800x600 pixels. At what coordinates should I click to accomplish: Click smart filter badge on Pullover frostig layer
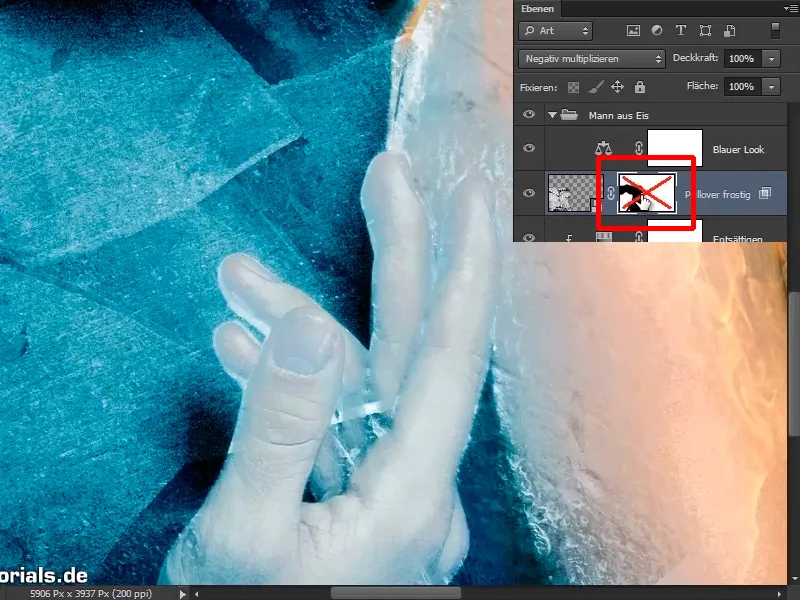click(764, 193)
